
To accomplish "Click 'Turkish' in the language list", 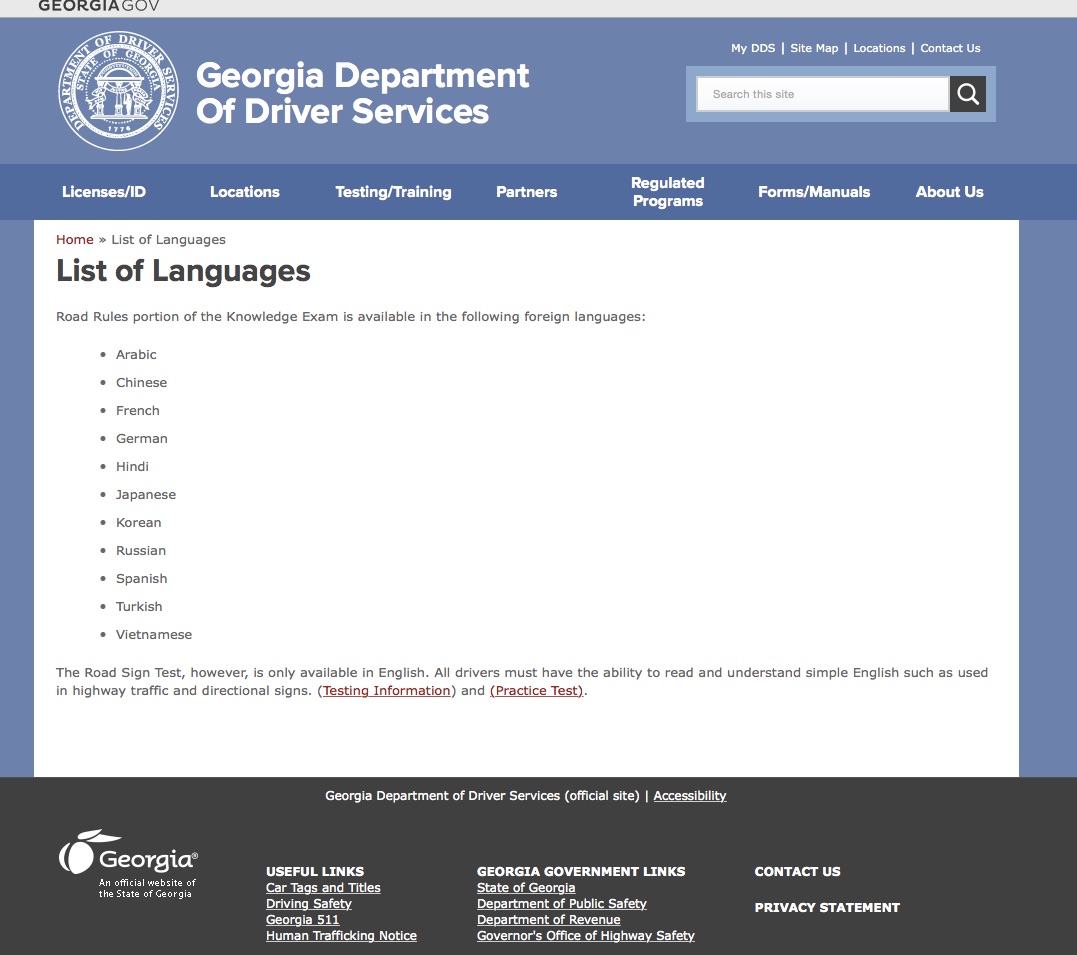I will (139, 607).
